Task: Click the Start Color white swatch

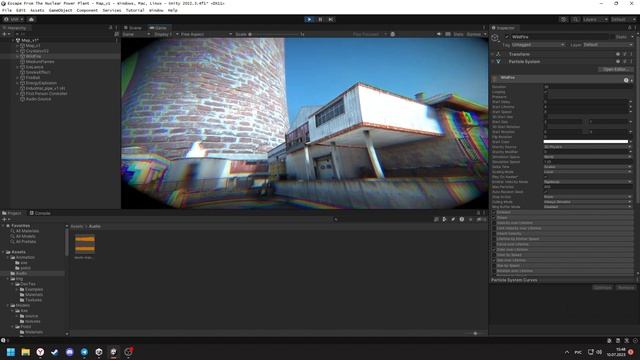Action: 586,142
